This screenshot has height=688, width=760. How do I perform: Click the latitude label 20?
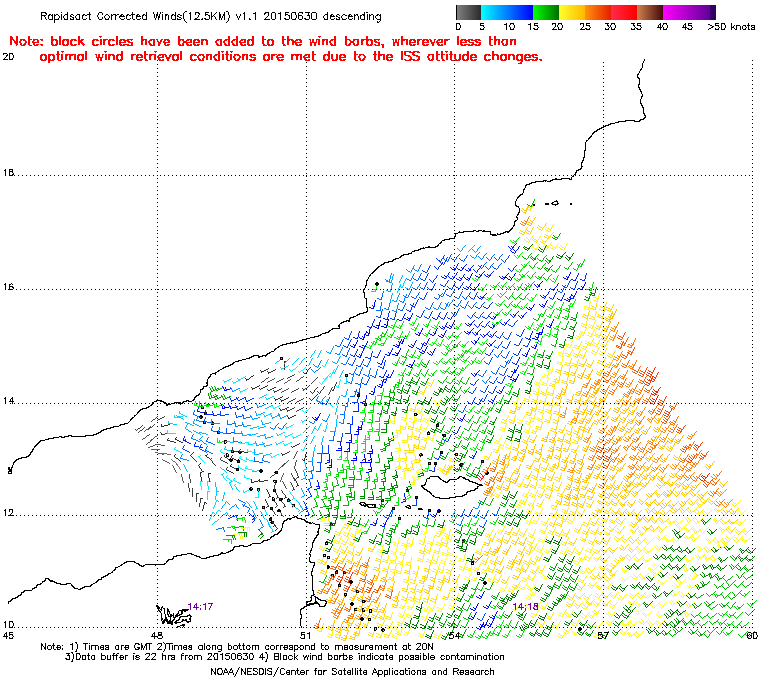8,57
